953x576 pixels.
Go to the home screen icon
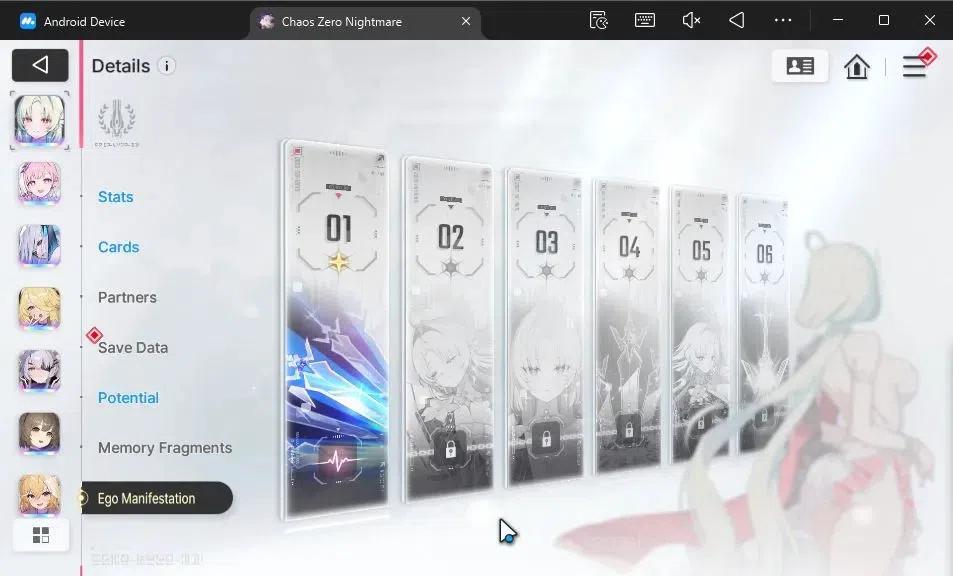pyautogui.click(x=857, y=66)
